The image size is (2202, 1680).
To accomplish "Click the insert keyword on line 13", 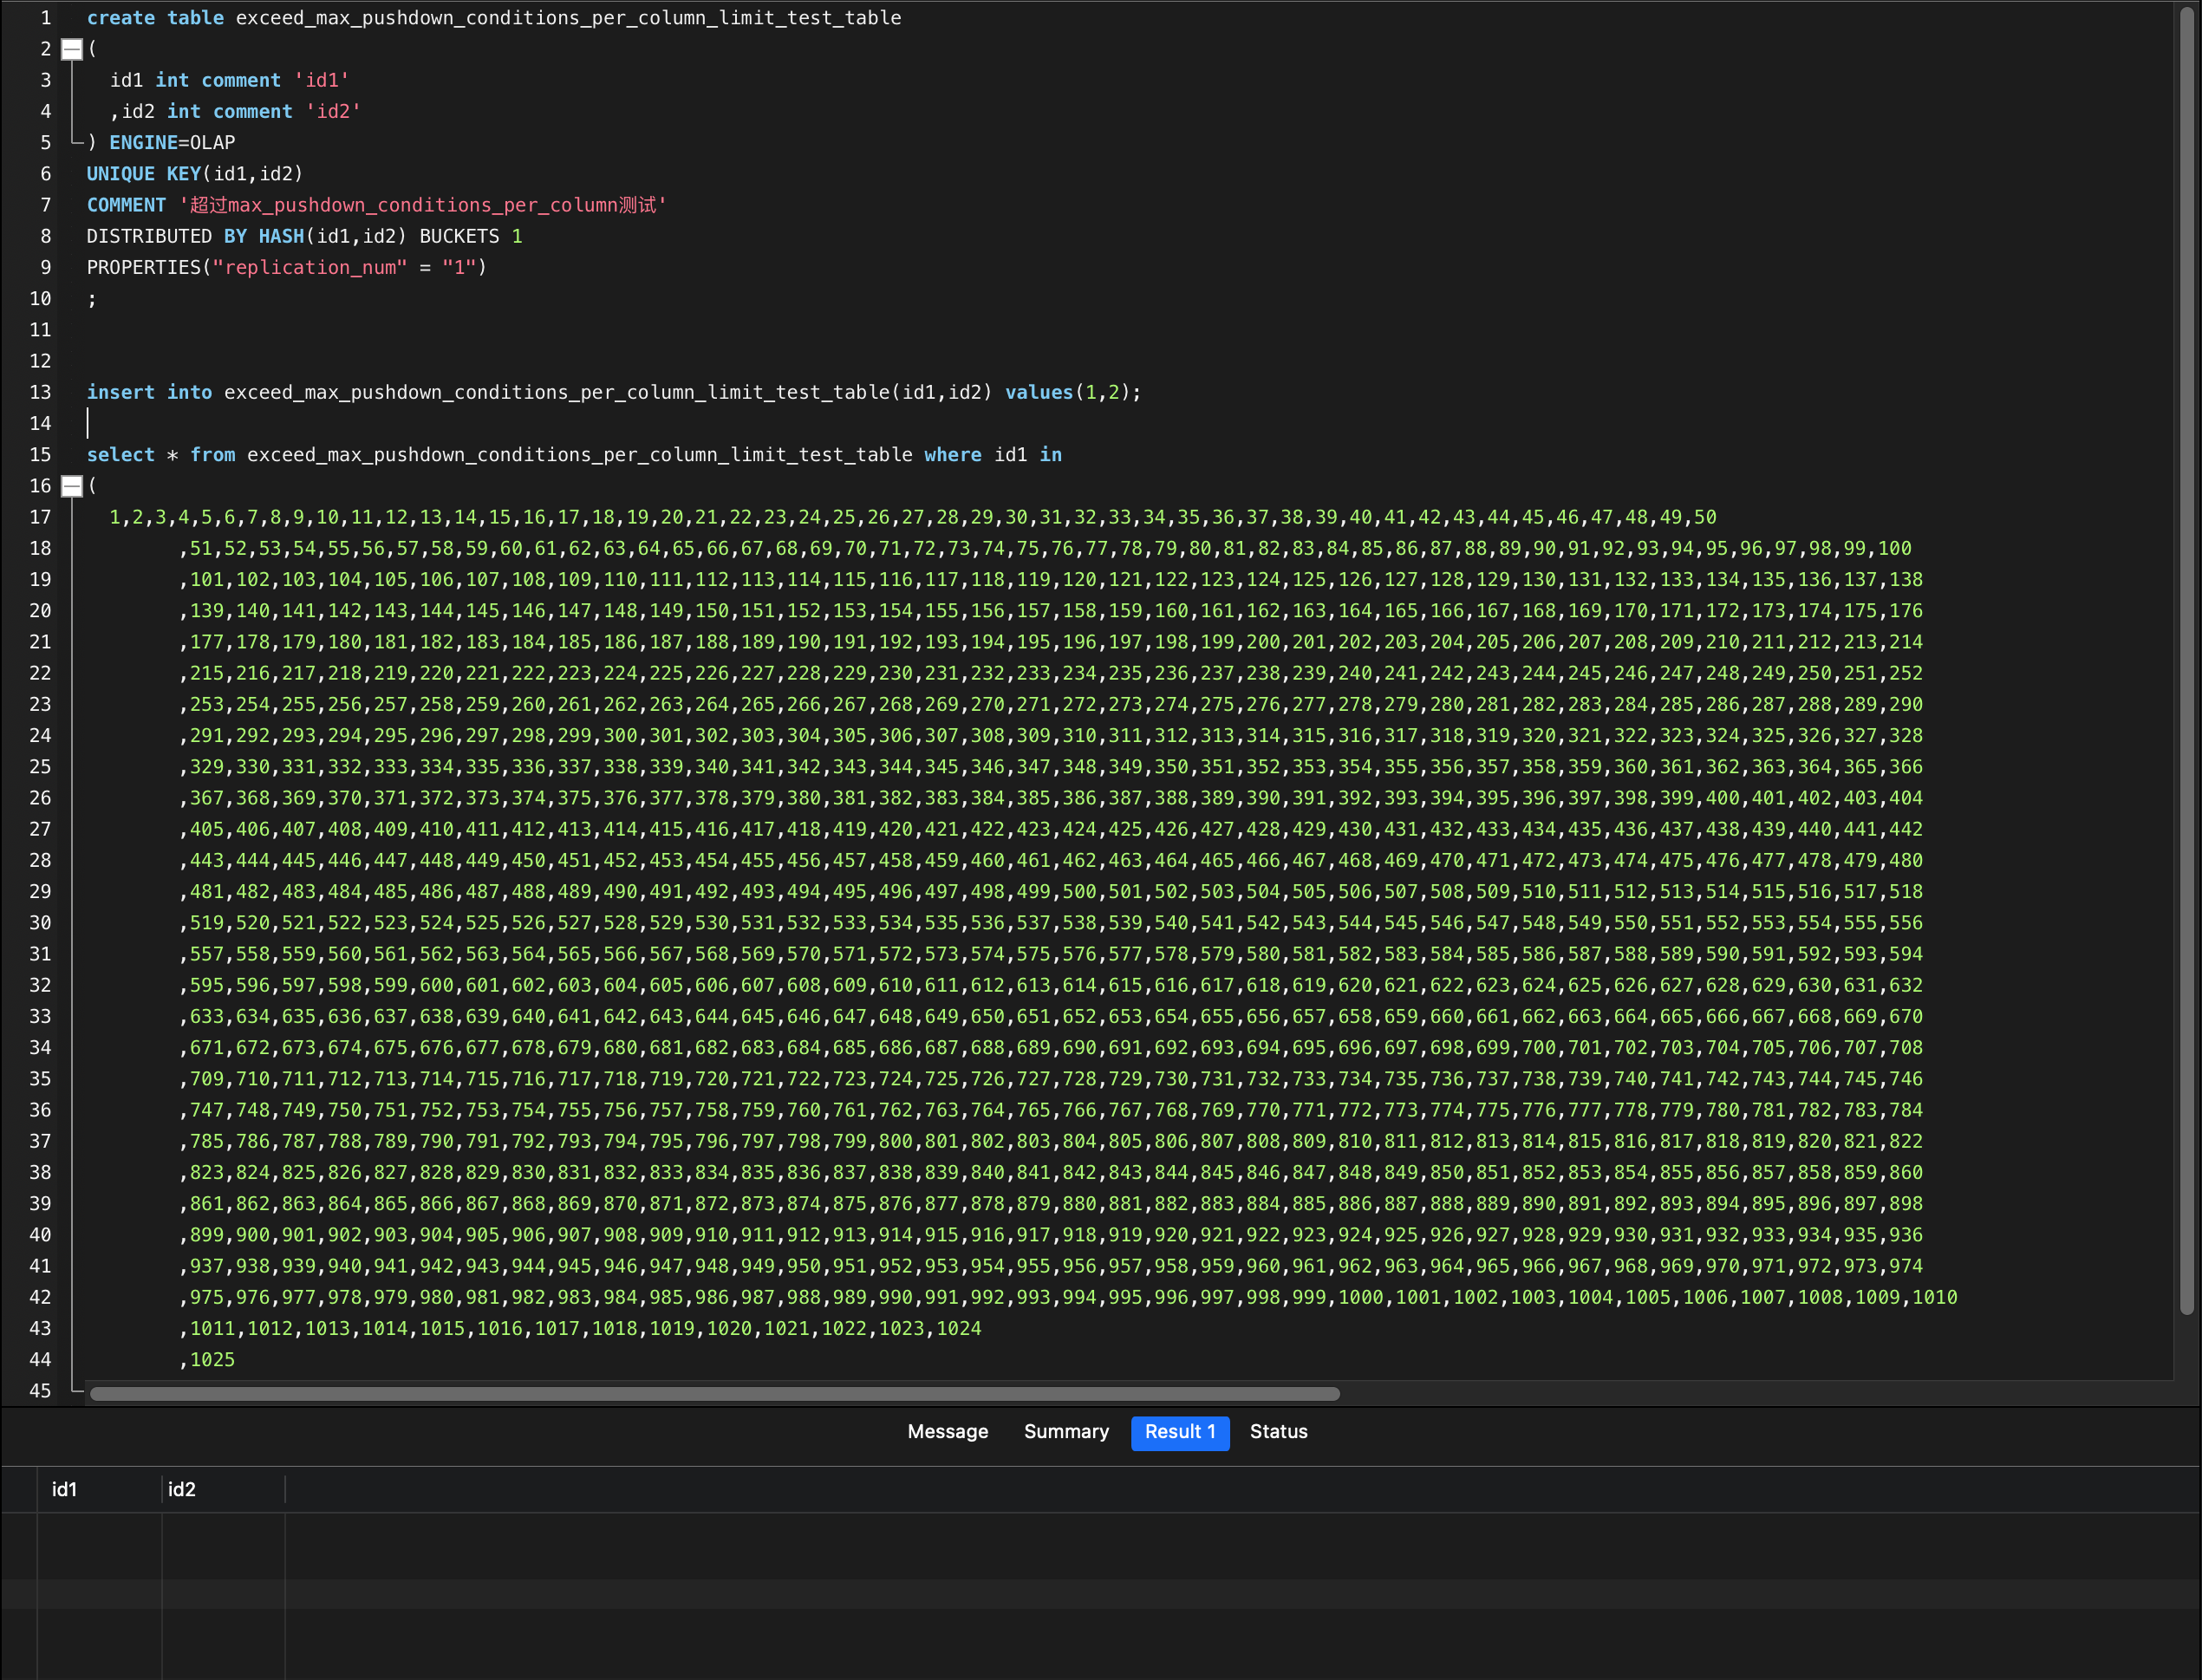I will (120, 392).
